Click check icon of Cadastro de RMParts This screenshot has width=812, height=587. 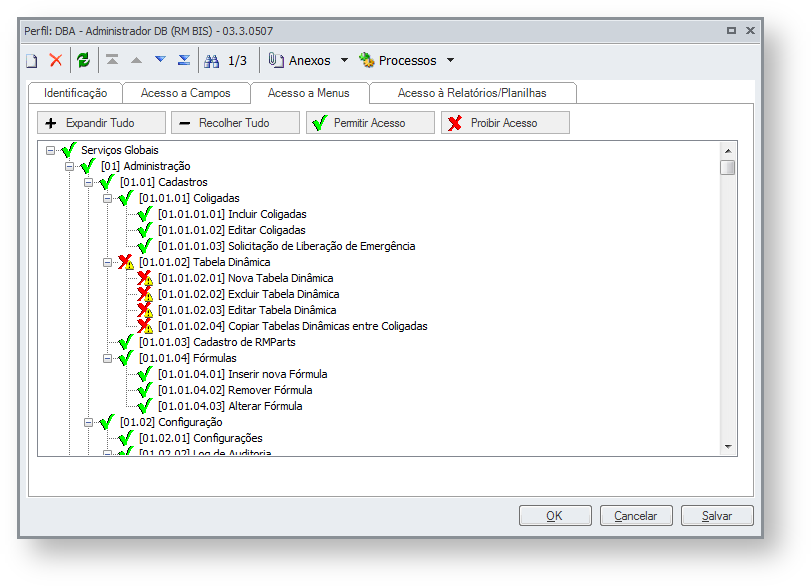[126, 342]
